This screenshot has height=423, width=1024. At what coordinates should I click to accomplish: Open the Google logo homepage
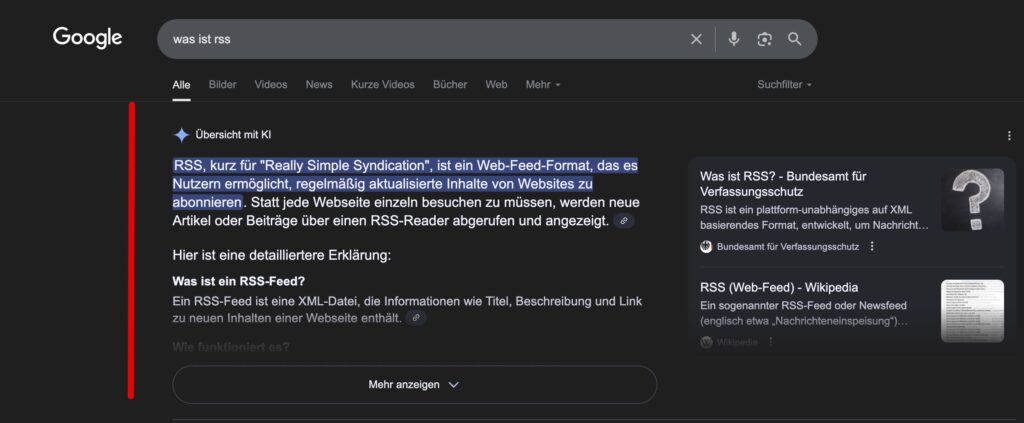pyautogui.click(x=88, y=38)
